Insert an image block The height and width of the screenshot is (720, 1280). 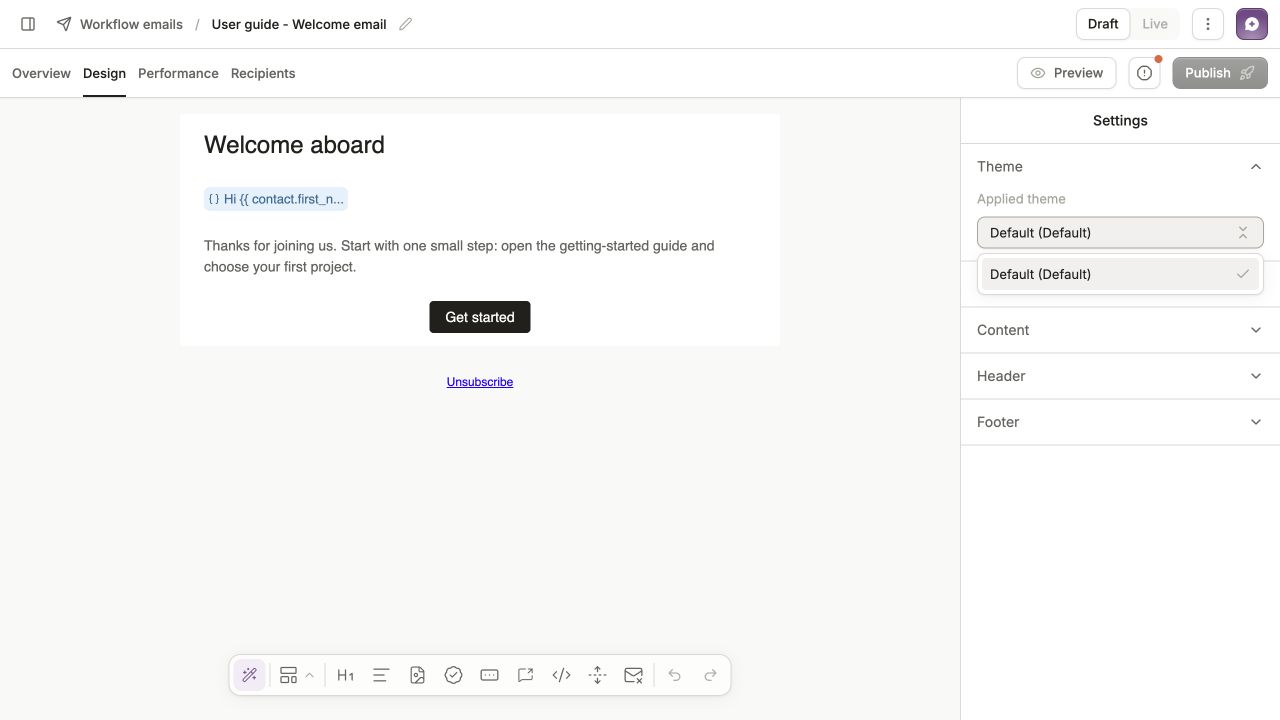click(x=417, y=675)
